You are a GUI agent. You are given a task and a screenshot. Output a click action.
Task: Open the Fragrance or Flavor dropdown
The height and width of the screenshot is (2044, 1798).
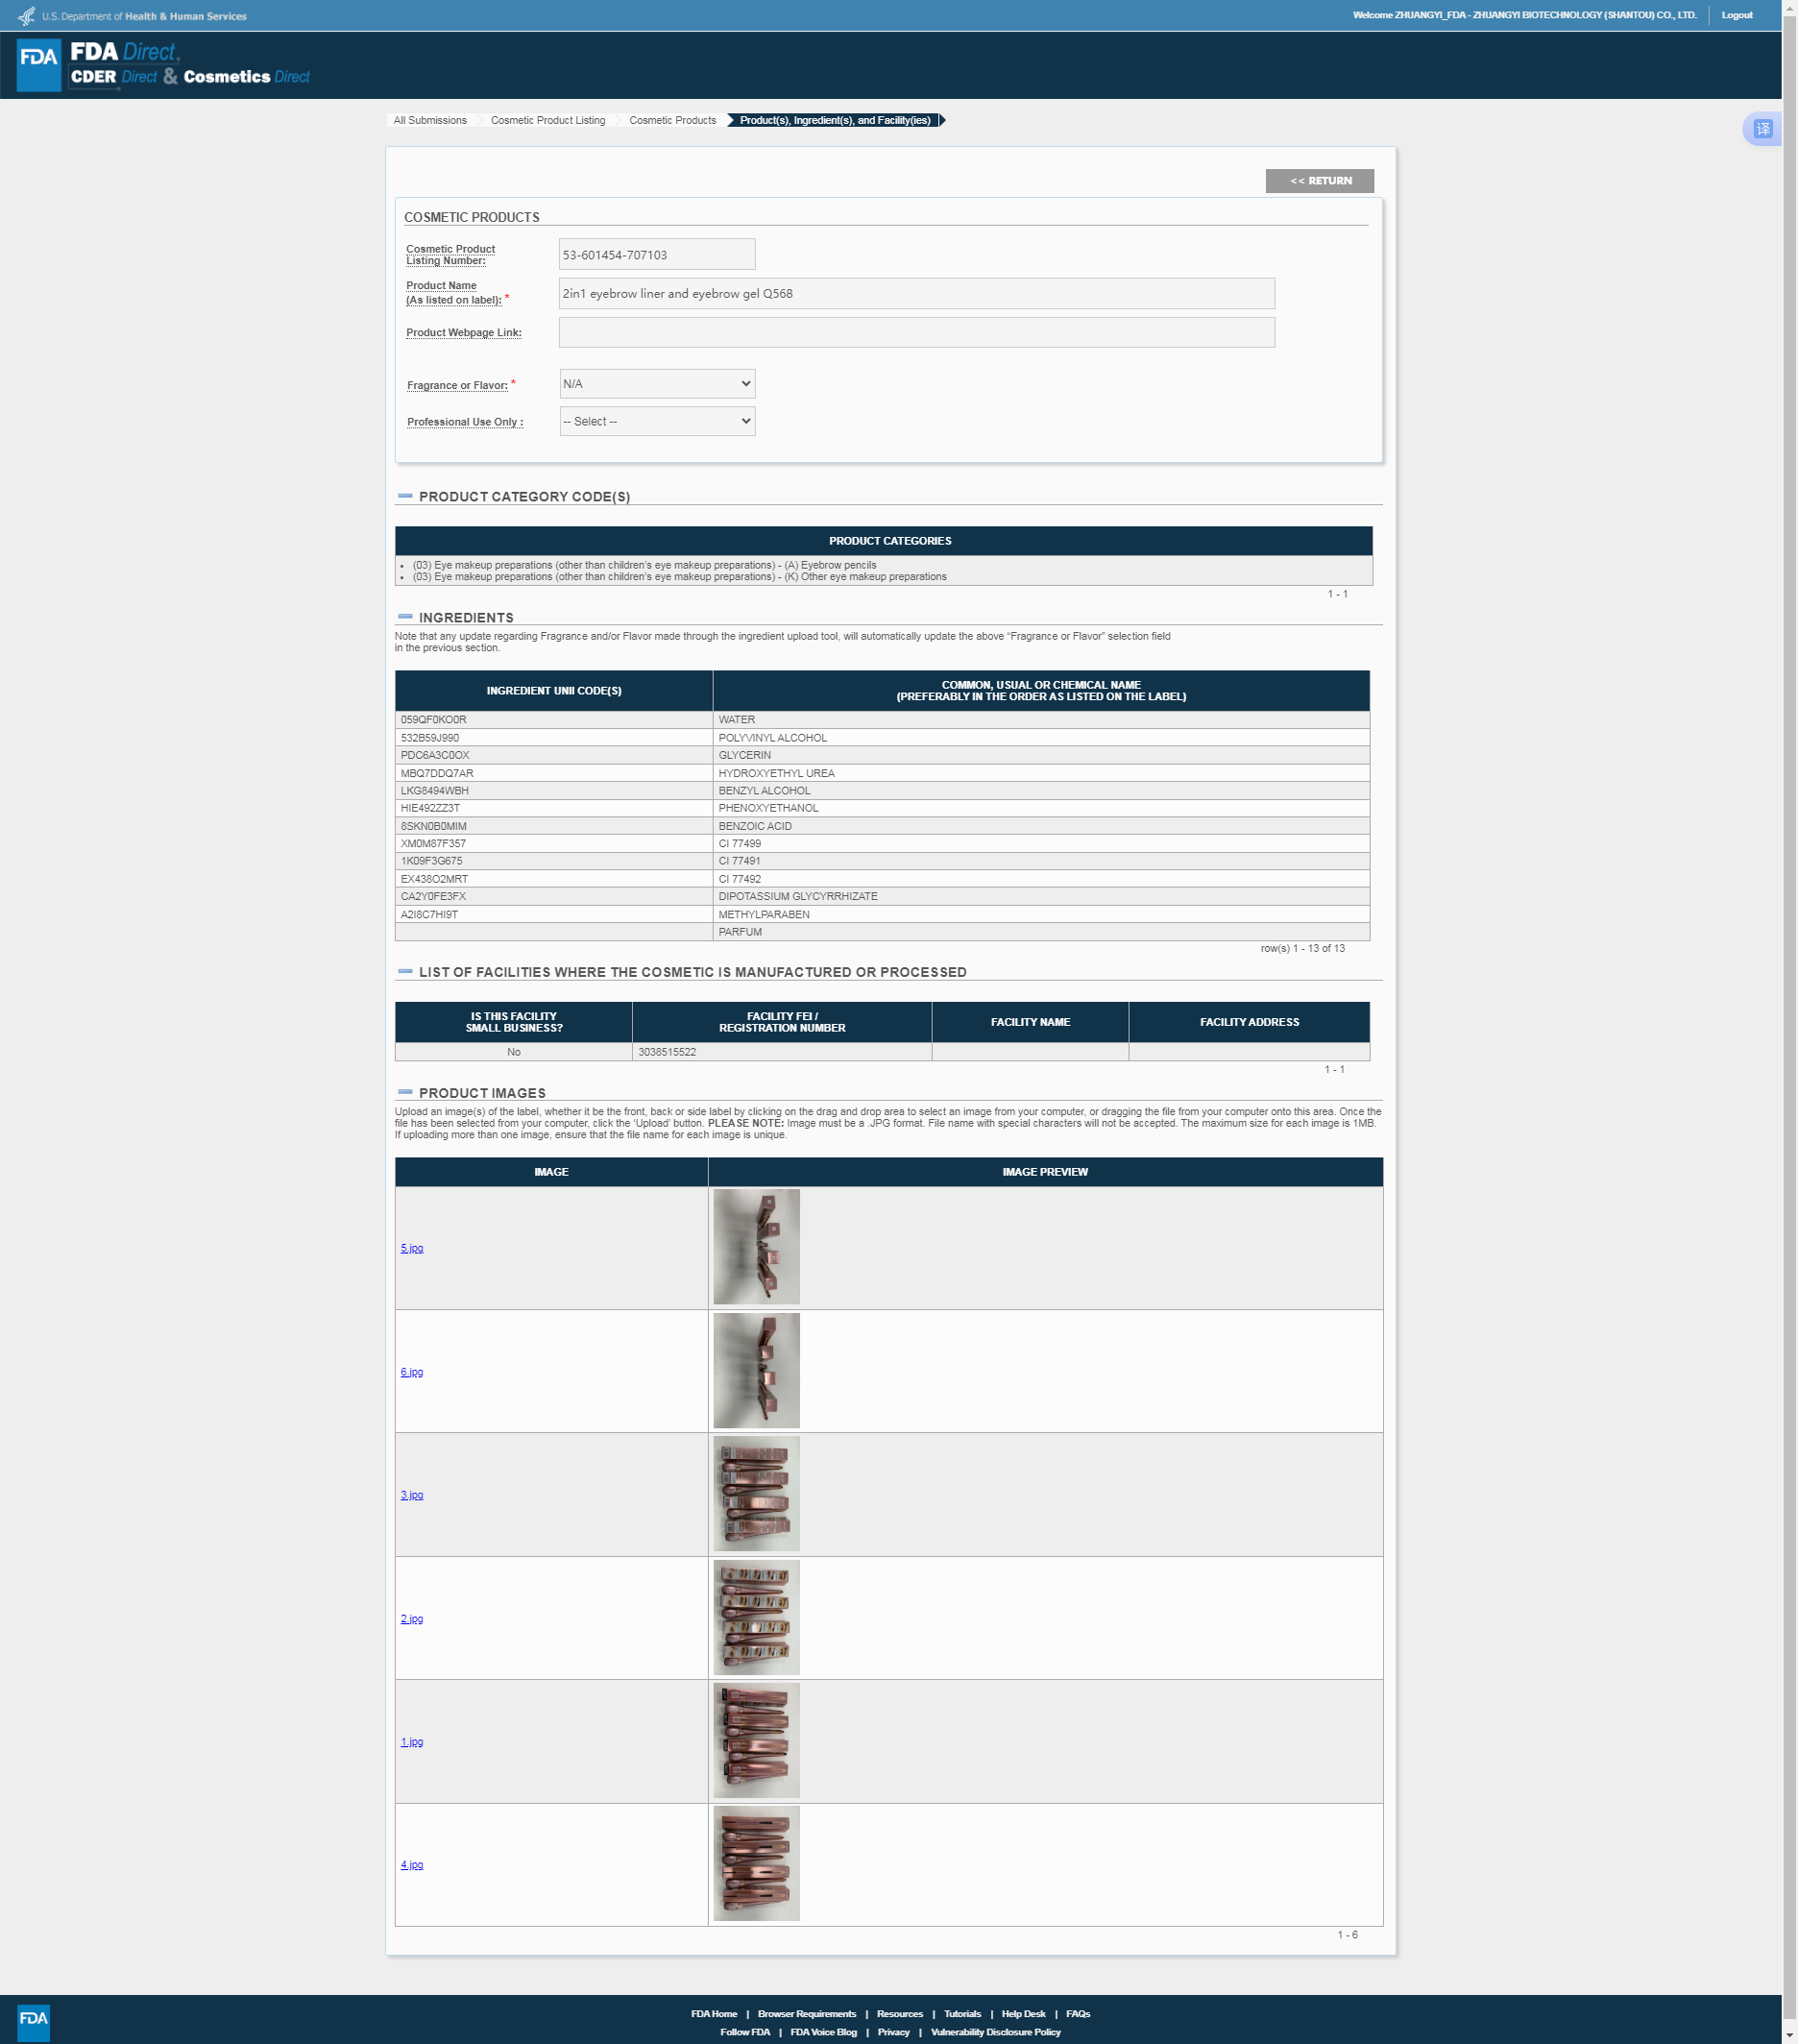[657, 384]
